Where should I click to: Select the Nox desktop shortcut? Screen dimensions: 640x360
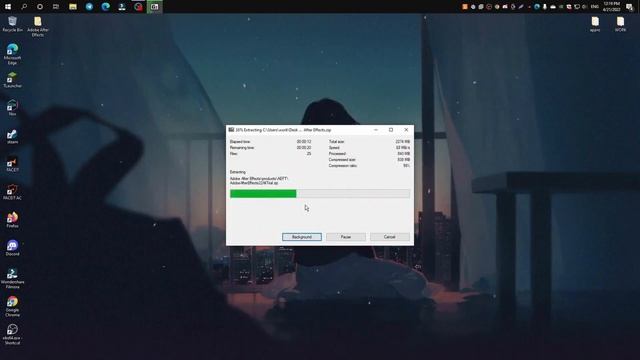click(12, 108)
